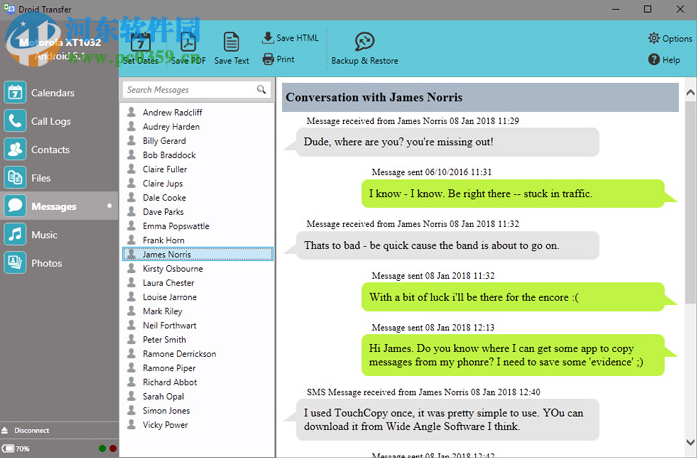Click the Save Text document icon
699x461 pixels.
click(231, 42)
